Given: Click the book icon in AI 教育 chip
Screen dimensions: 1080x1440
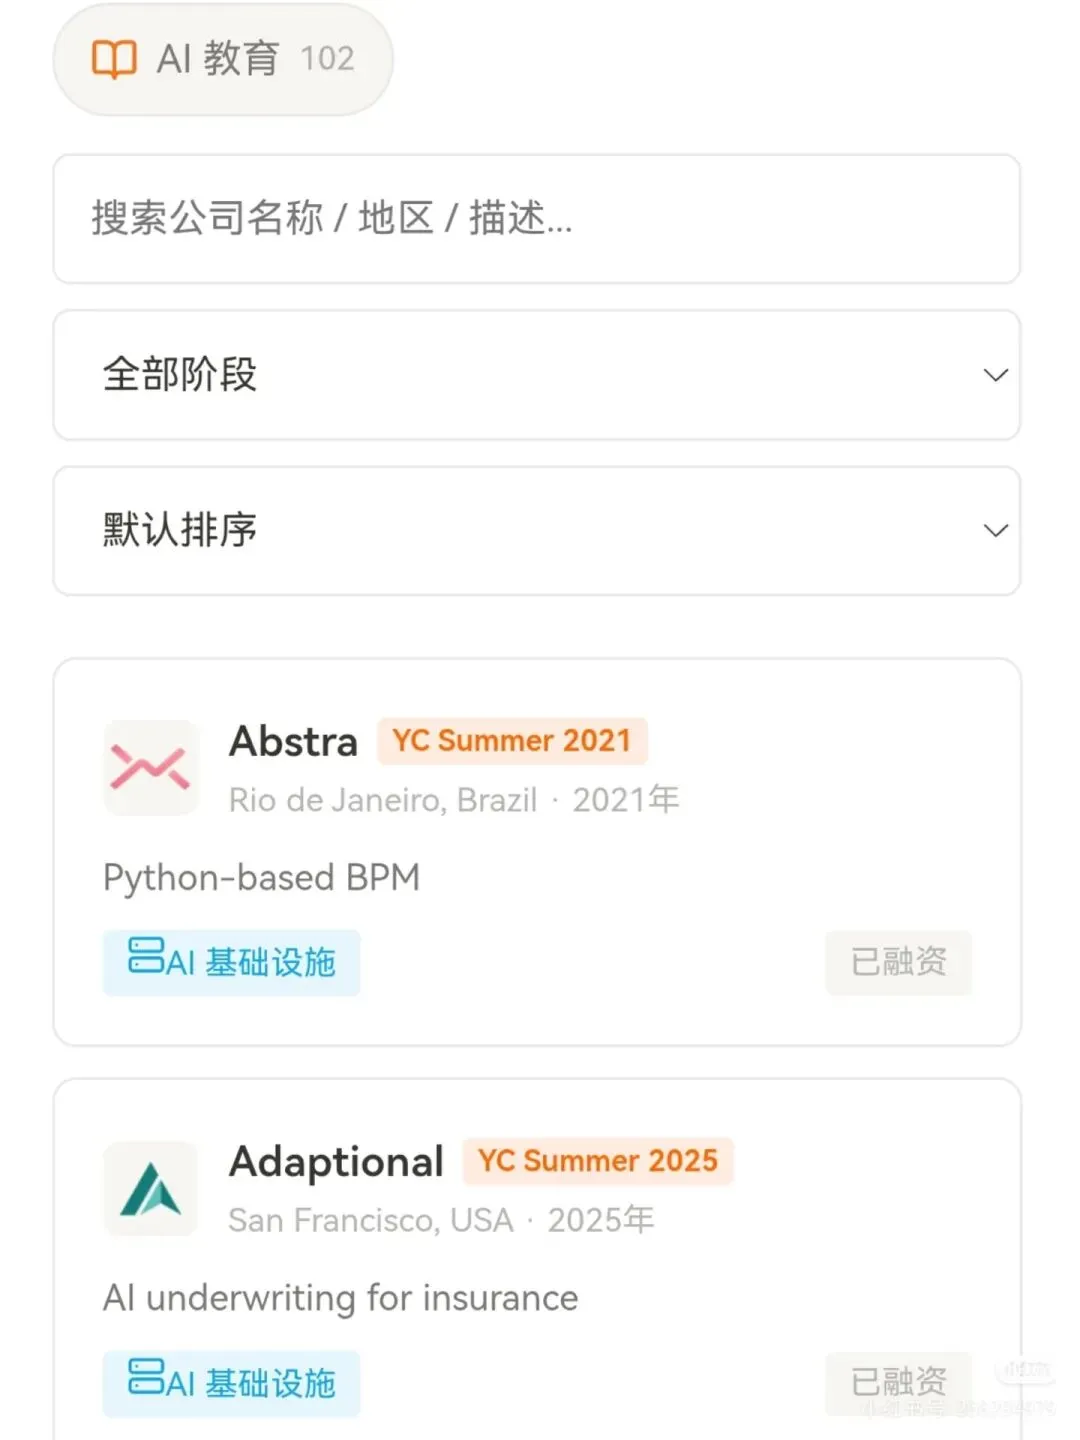Looking at the screenshot, I should point(114,59).
